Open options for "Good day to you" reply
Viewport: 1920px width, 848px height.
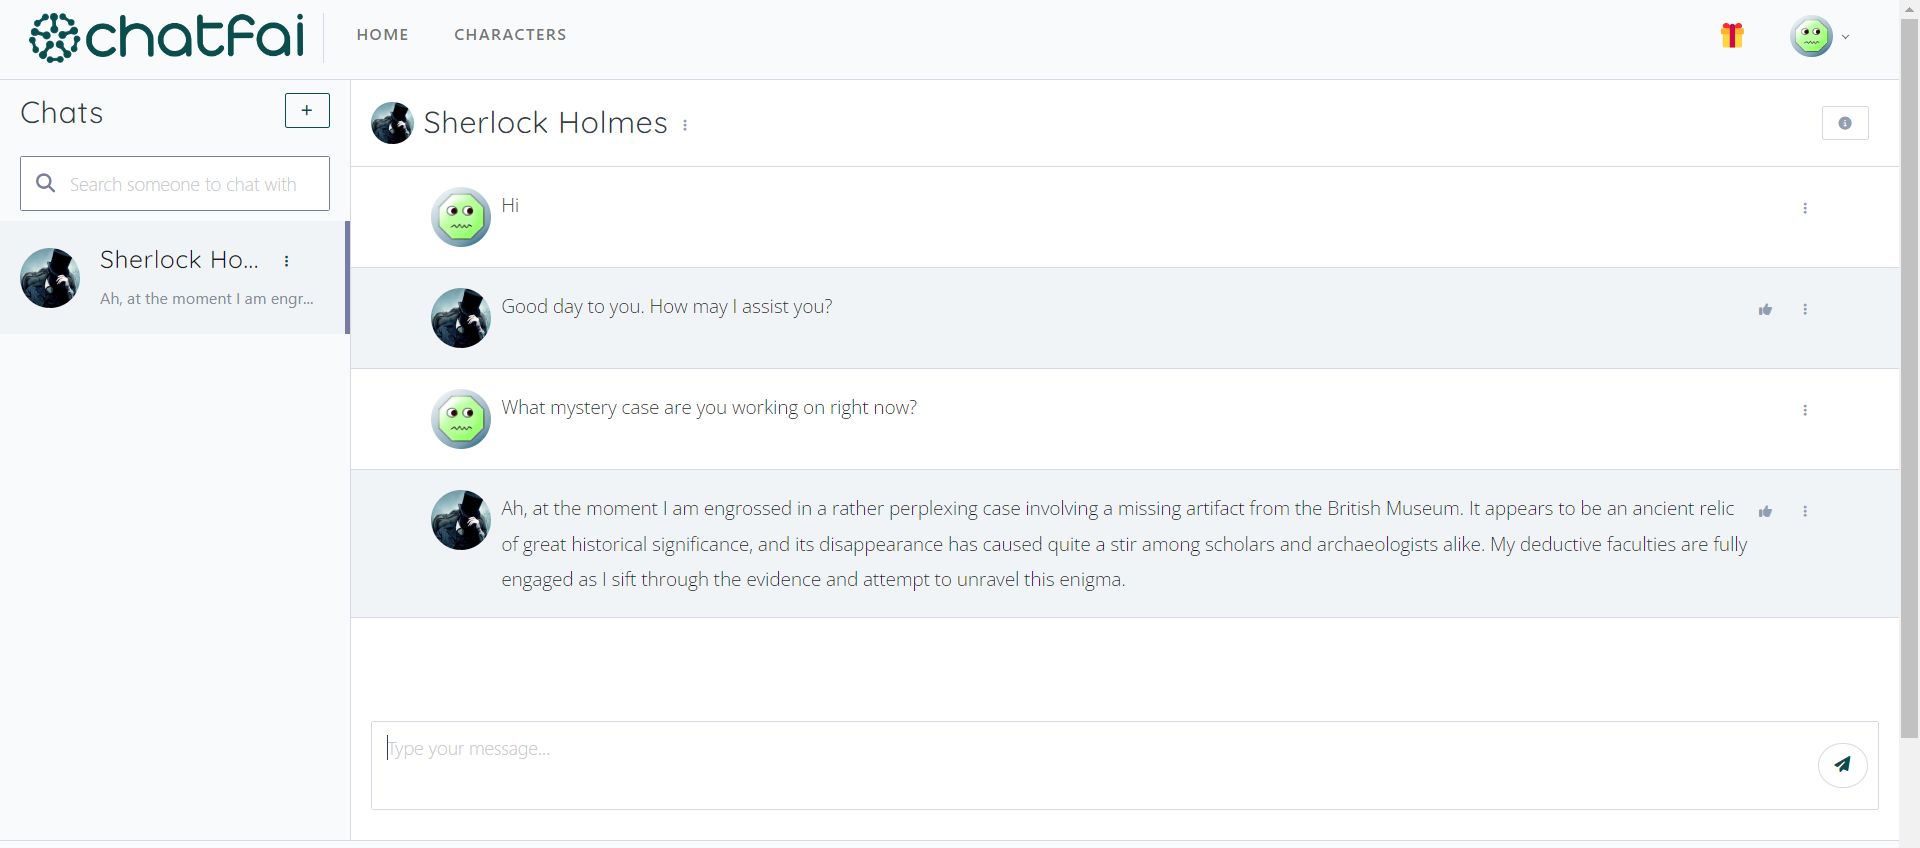click(1805, 309)
